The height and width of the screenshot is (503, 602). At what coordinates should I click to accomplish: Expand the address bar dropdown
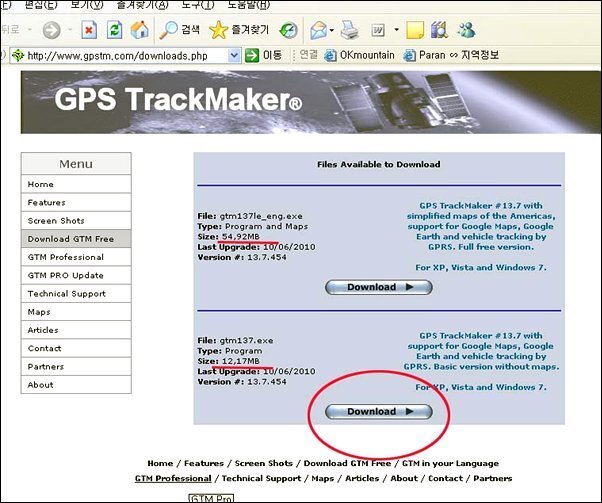[234, 56]
